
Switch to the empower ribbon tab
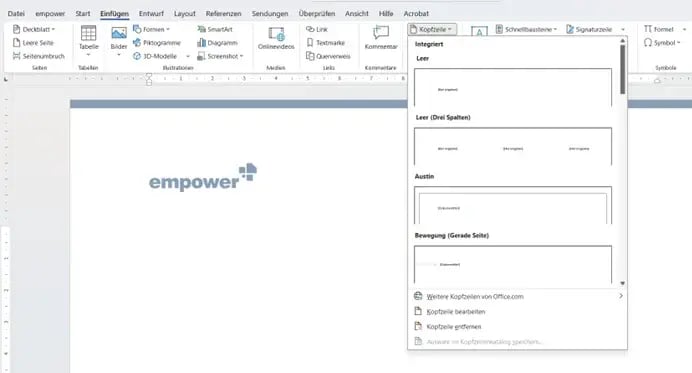click(x=50, y=14)
